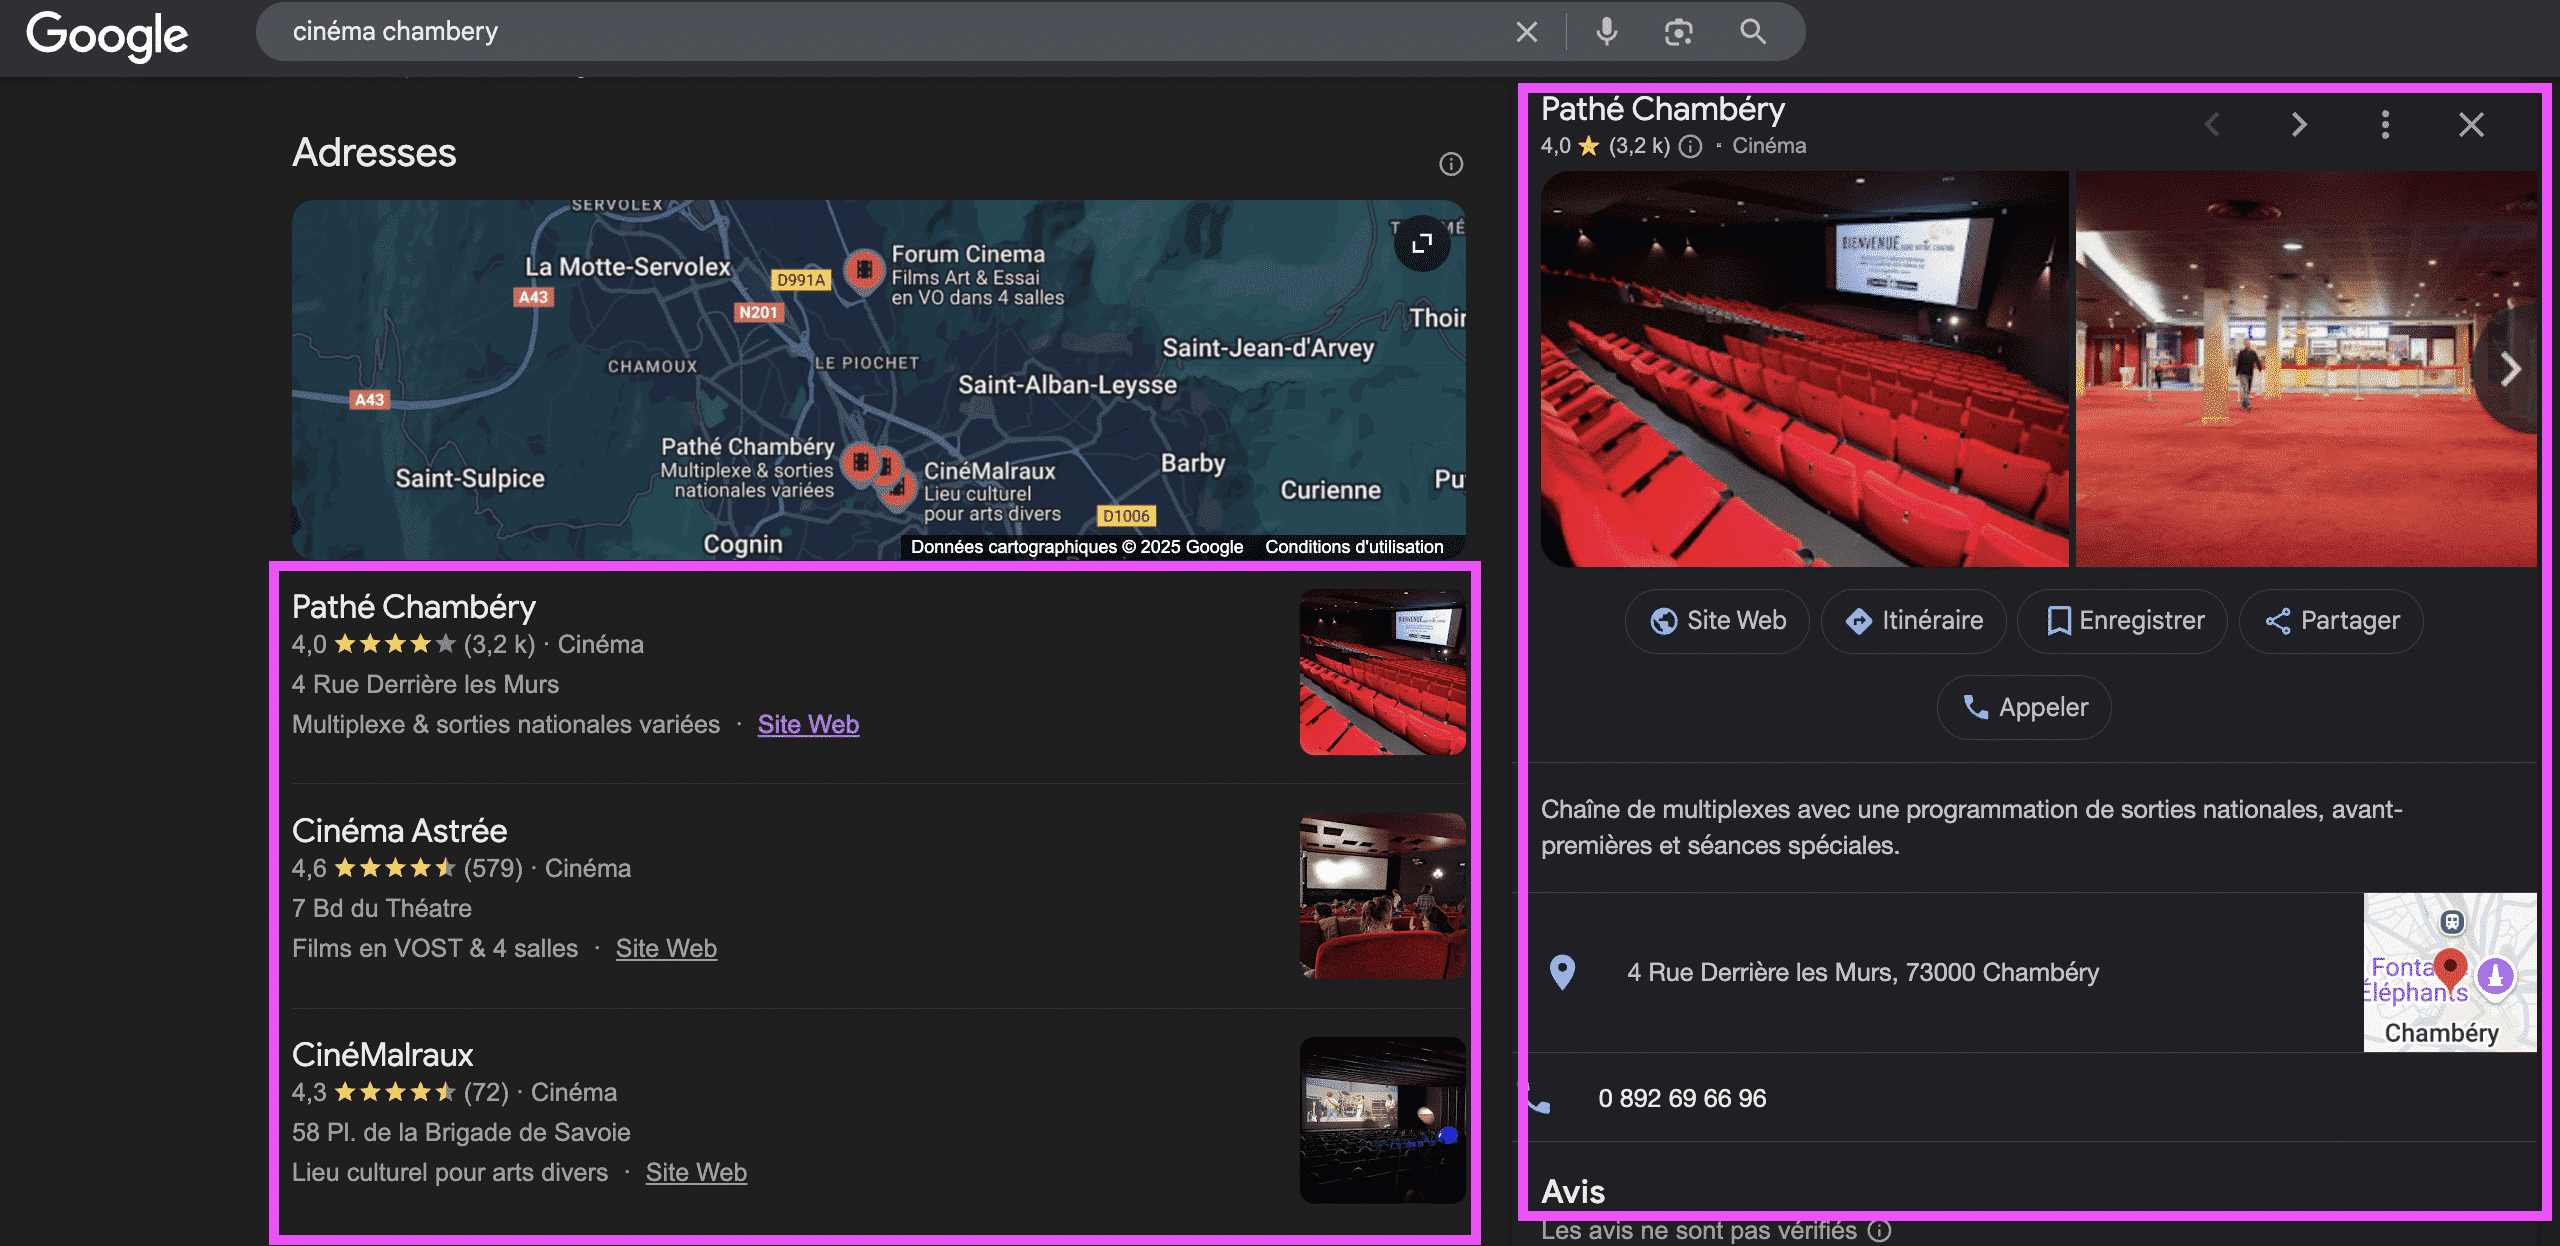Open the cinema auditorium photo in panel
This screenshot has width=2560, height=1246.
pos(1804,369)
